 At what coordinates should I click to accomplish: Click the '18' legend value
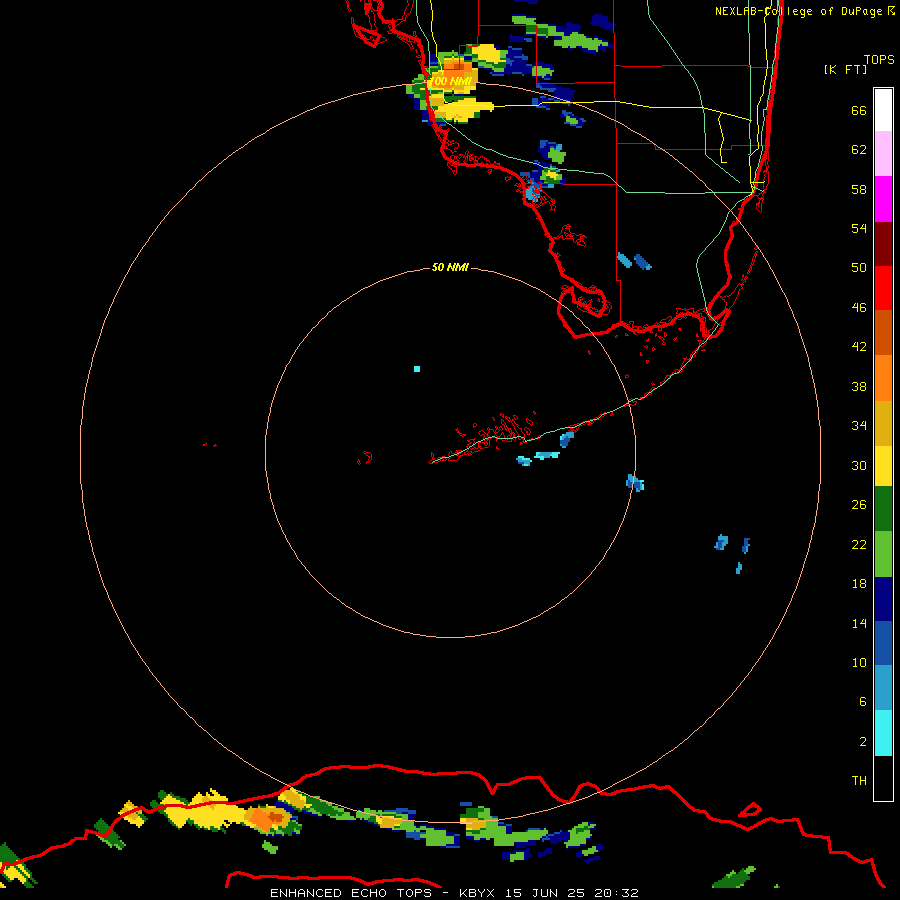point(859,584)
